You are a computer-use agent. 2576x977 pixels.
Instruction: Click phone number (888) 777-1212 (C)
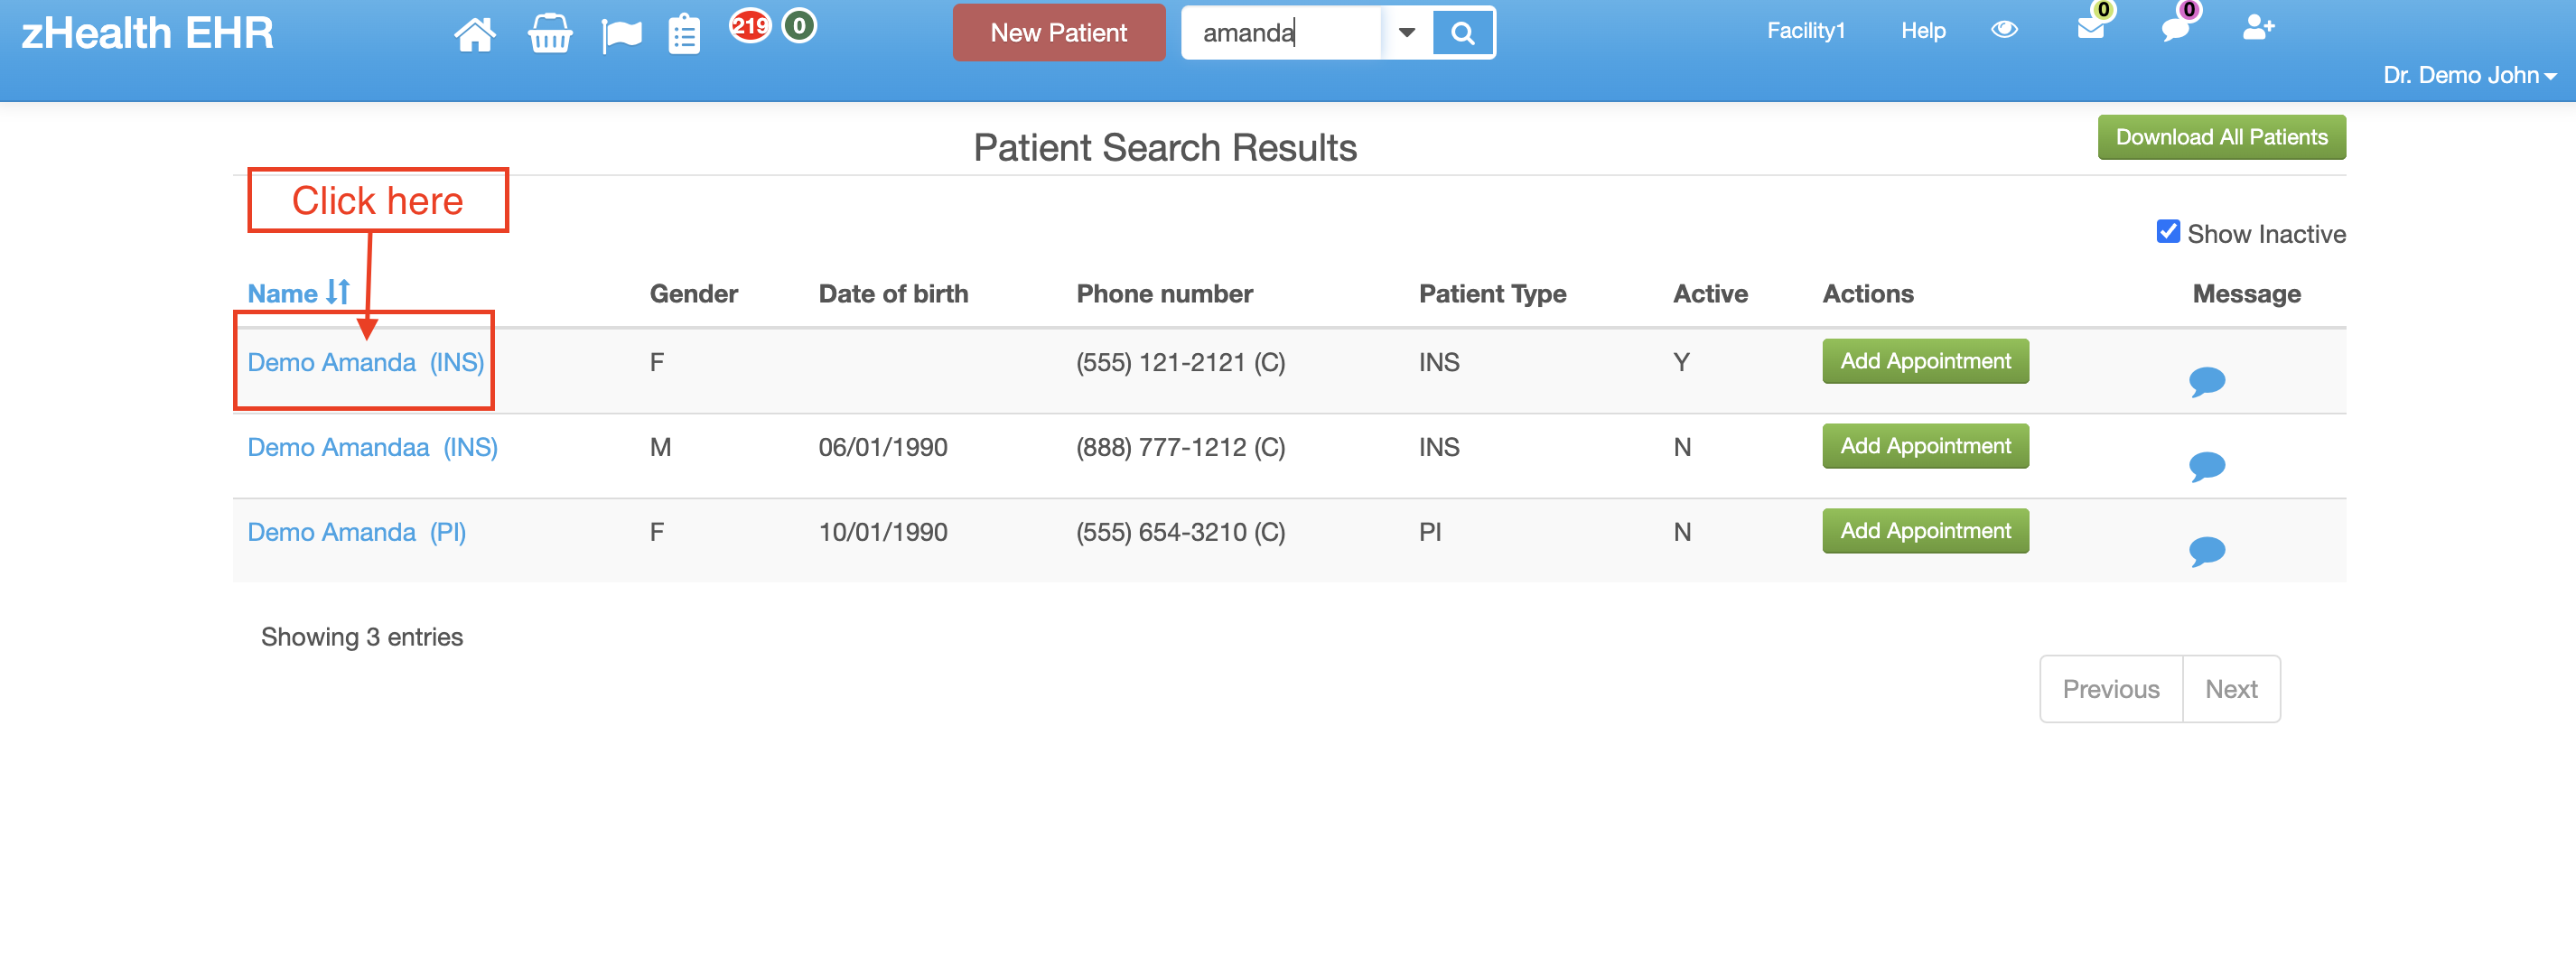click(x=1180, y=447)
